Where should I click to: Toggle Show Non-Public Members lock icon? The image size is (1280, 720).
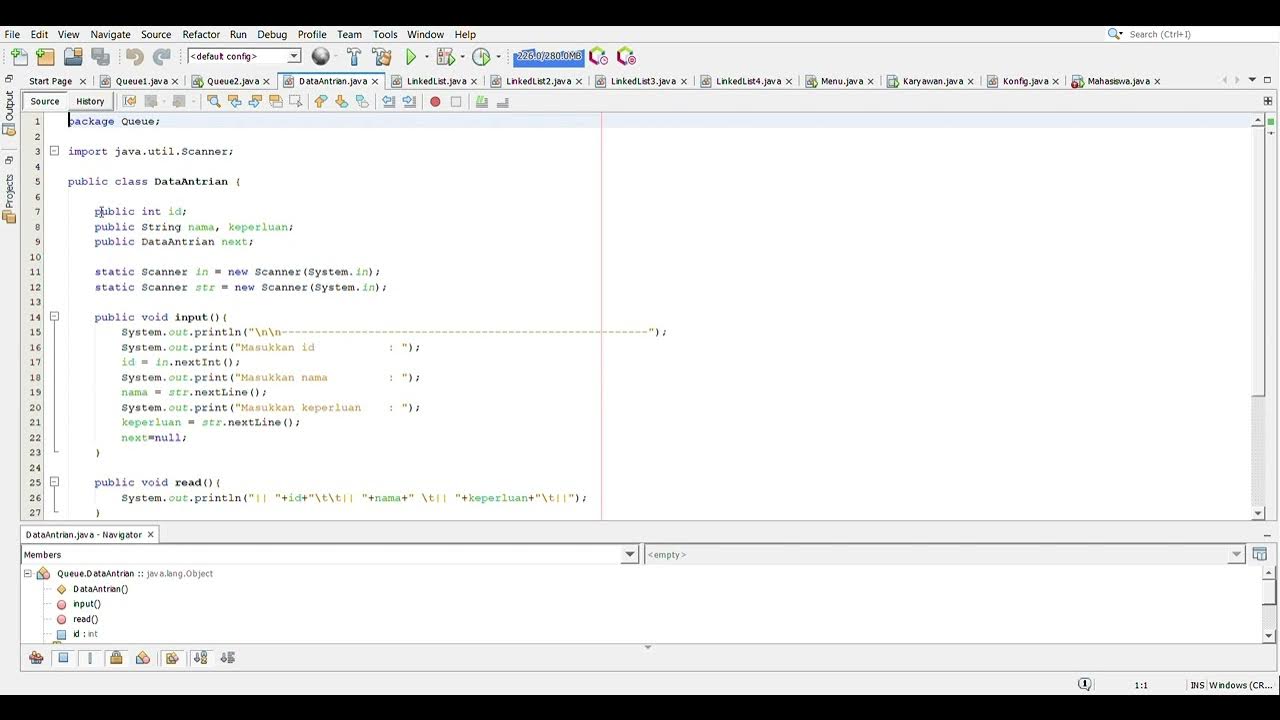coord(116,657)
